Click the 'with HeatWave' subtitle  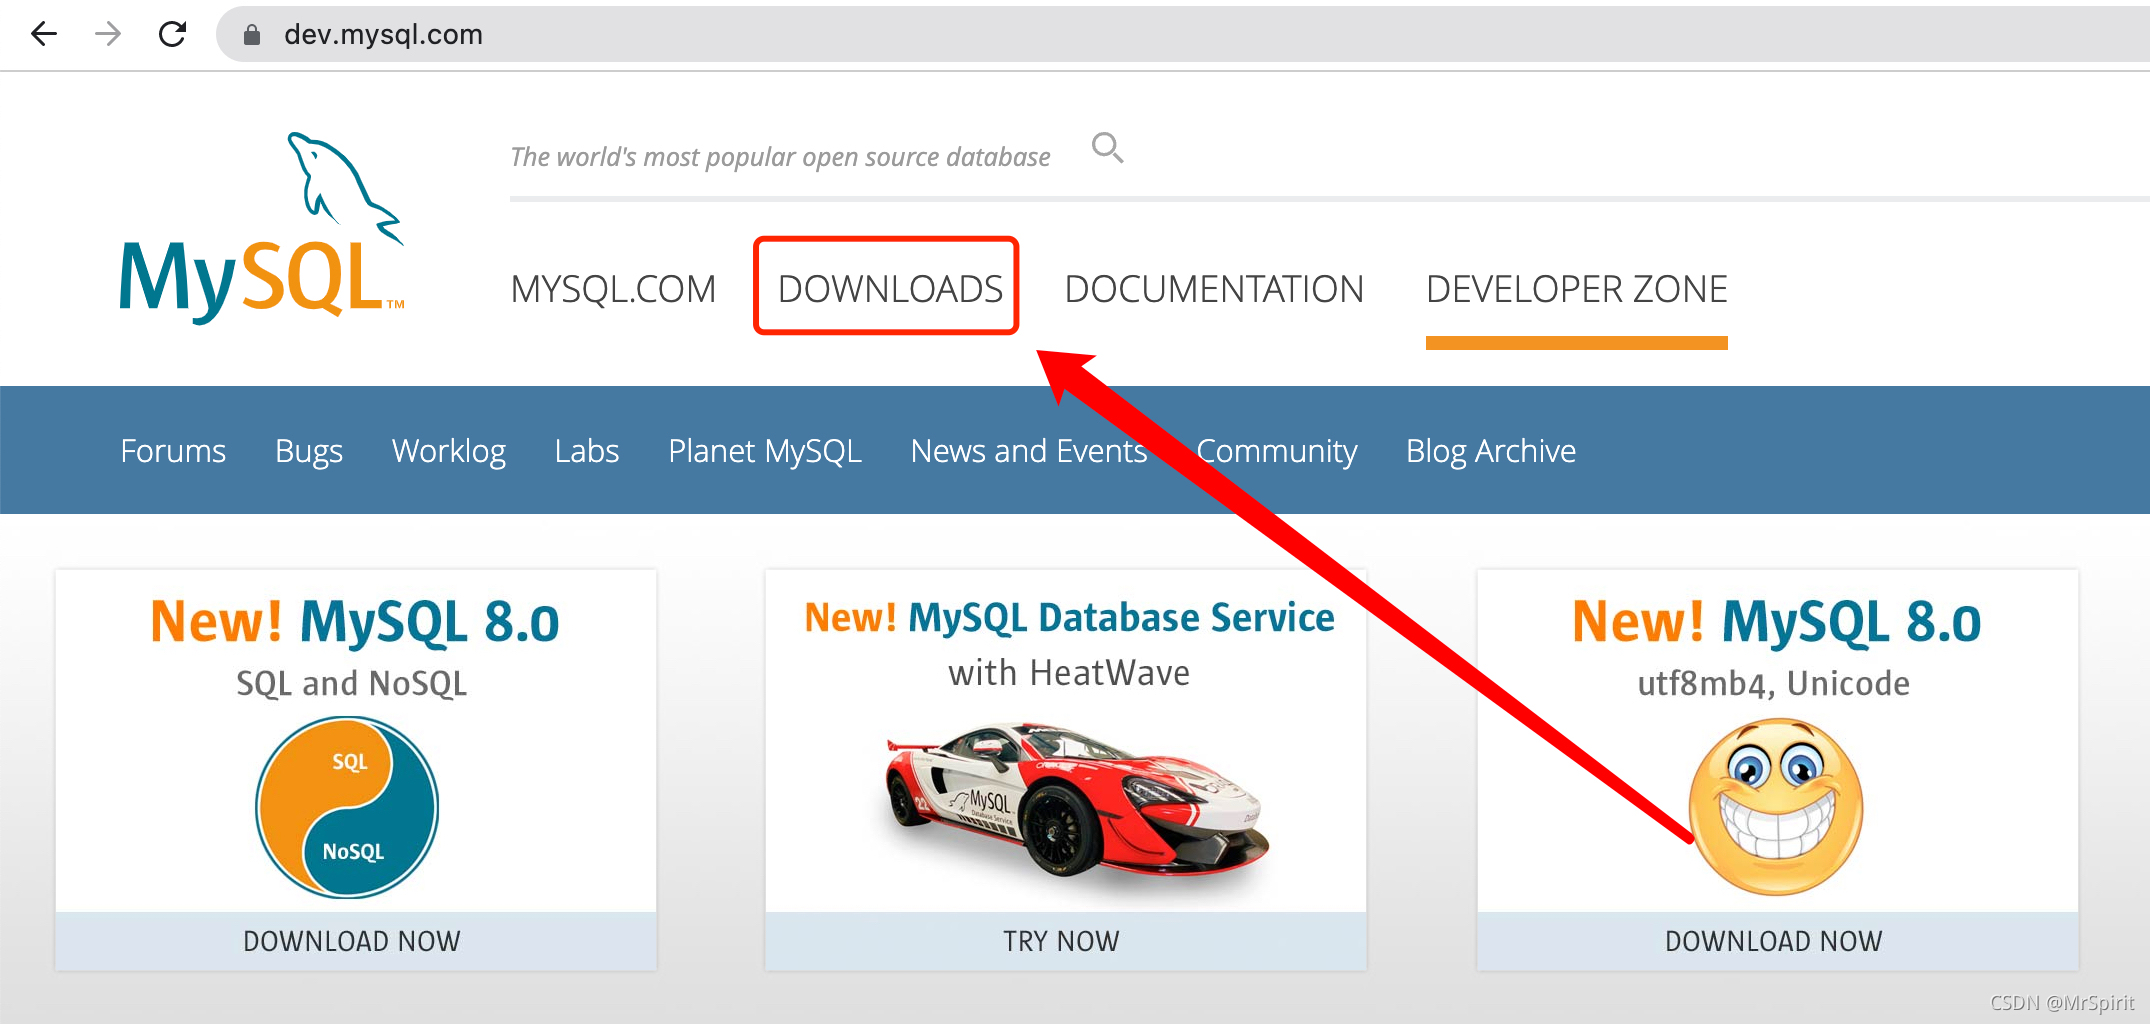pos(1069,673)
